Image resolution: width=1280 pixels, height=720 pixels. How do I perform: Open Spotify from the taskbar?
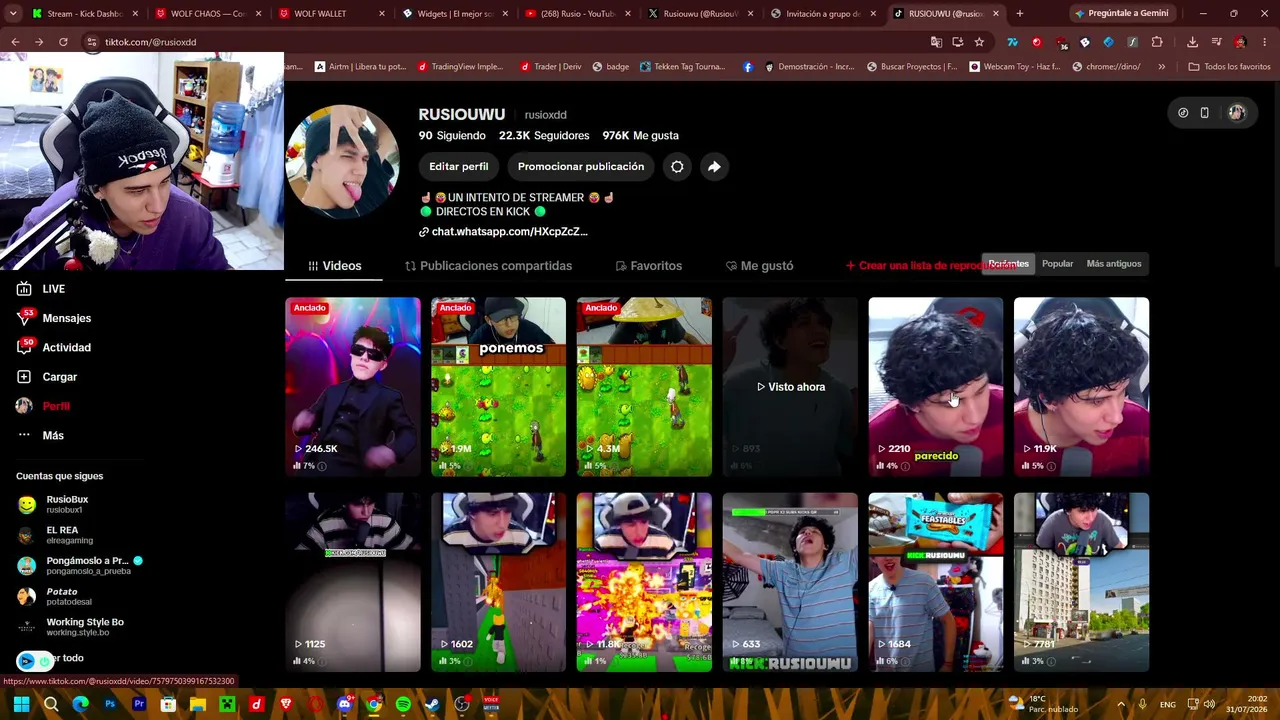point(403,705)
